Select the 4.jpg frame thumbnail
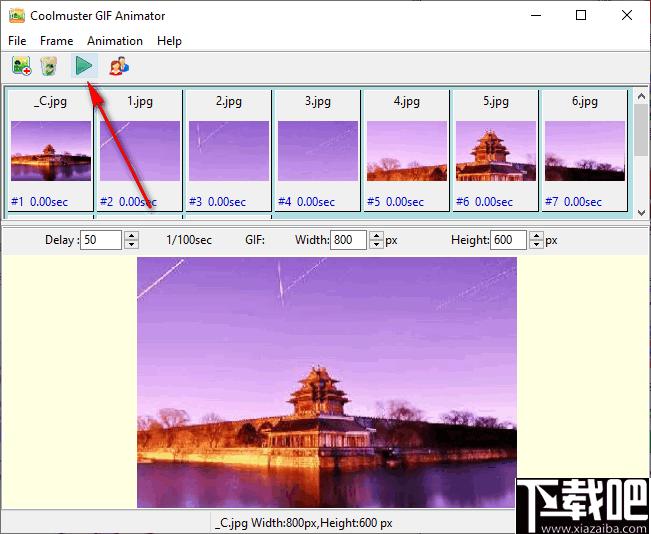 [x=407, y=151]
